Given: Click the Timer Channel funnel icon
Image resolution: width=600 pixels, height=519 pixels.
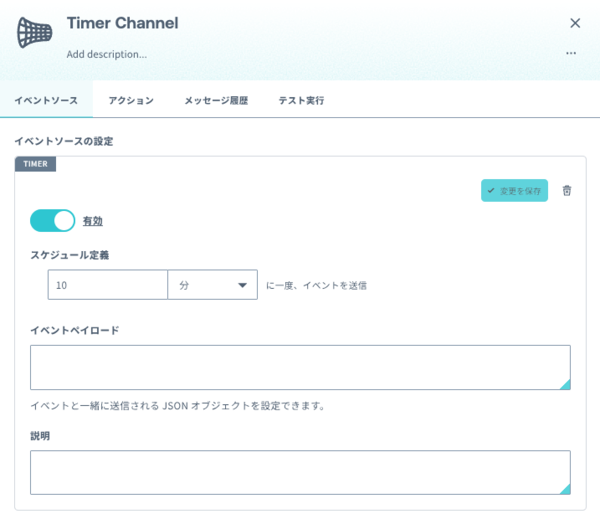Looking at the screenshot, I should click(34, 33).
